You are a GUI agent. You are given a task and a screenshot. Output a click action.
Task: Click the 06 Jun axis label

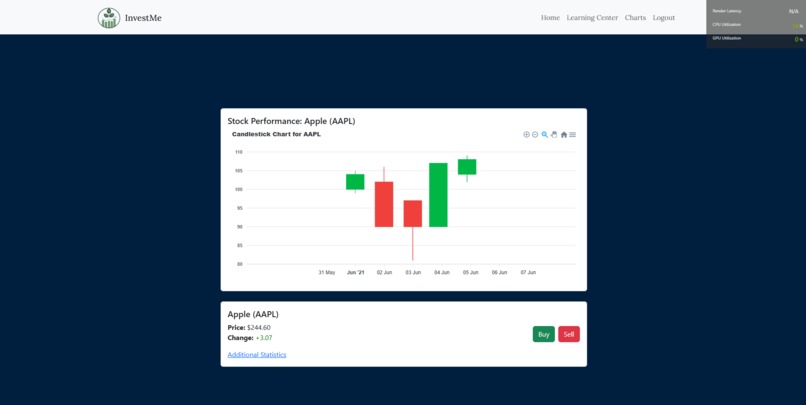point(500,272)
